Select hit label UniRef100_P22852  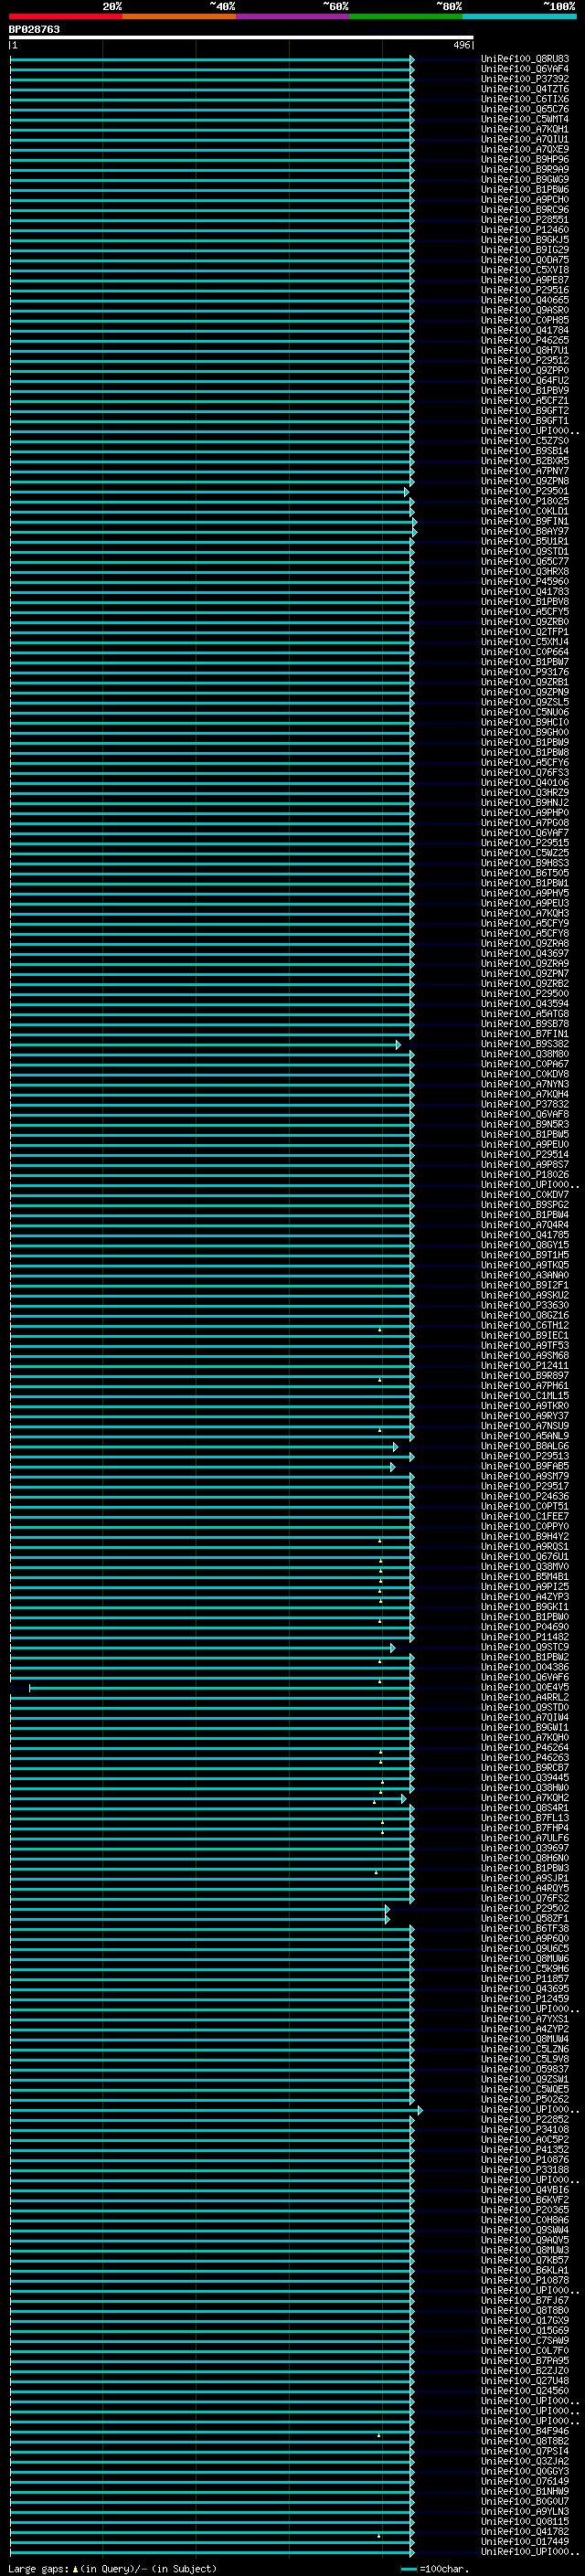(x=525, y=2119)
